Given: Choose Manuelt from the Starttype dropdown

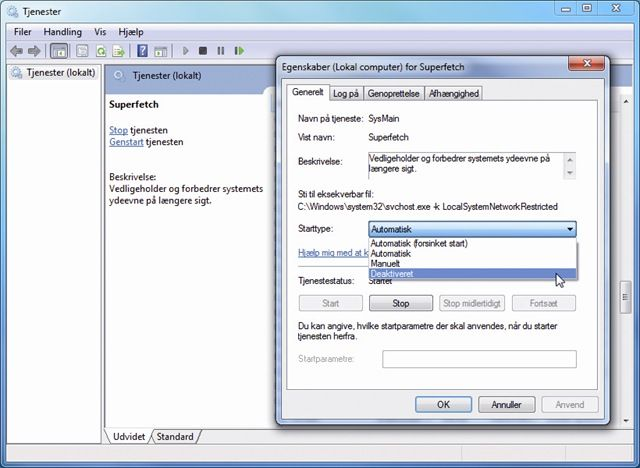Looking at the screenshot, I should tap(387, 263).
